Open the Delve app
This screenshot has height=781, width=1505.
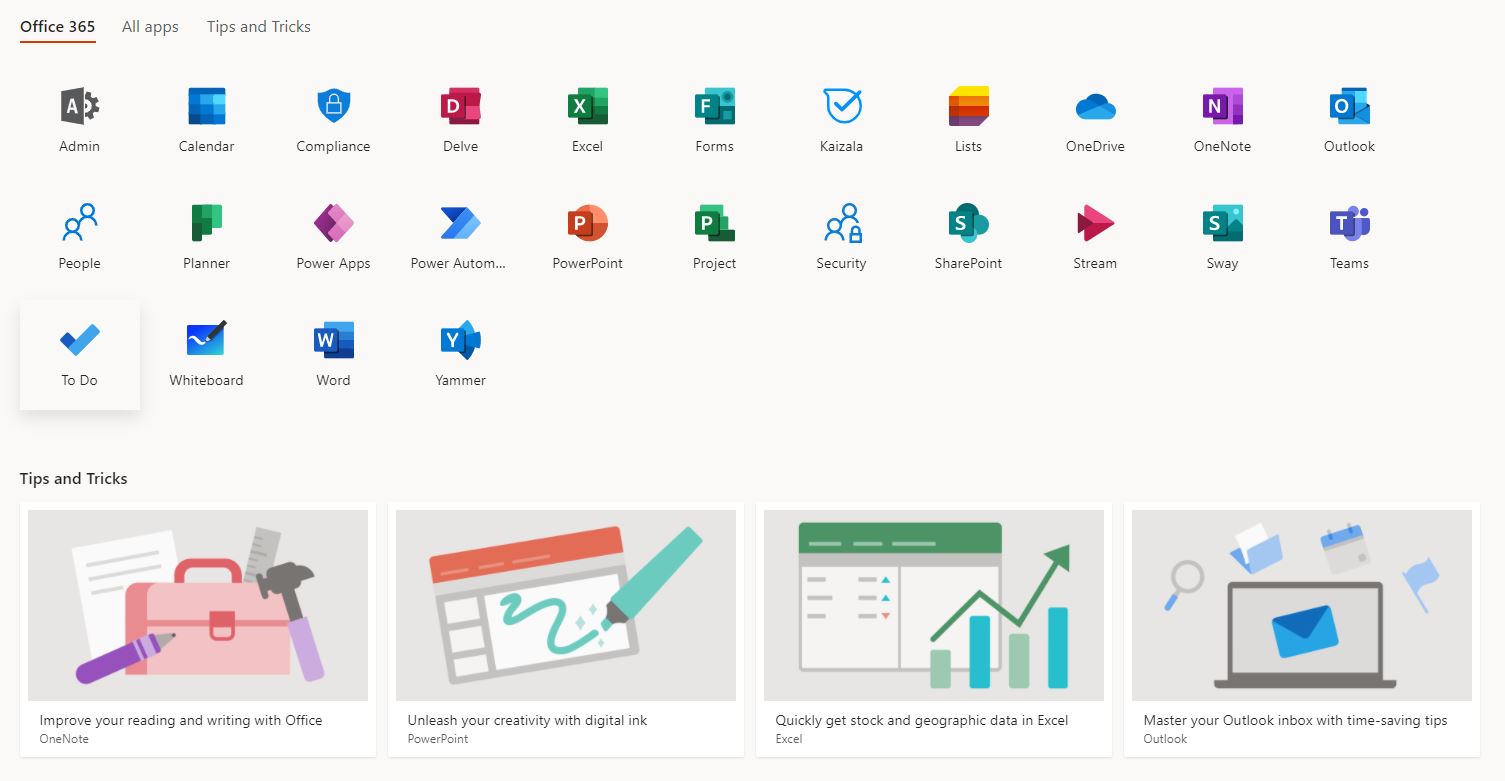(x=460, y=106)
